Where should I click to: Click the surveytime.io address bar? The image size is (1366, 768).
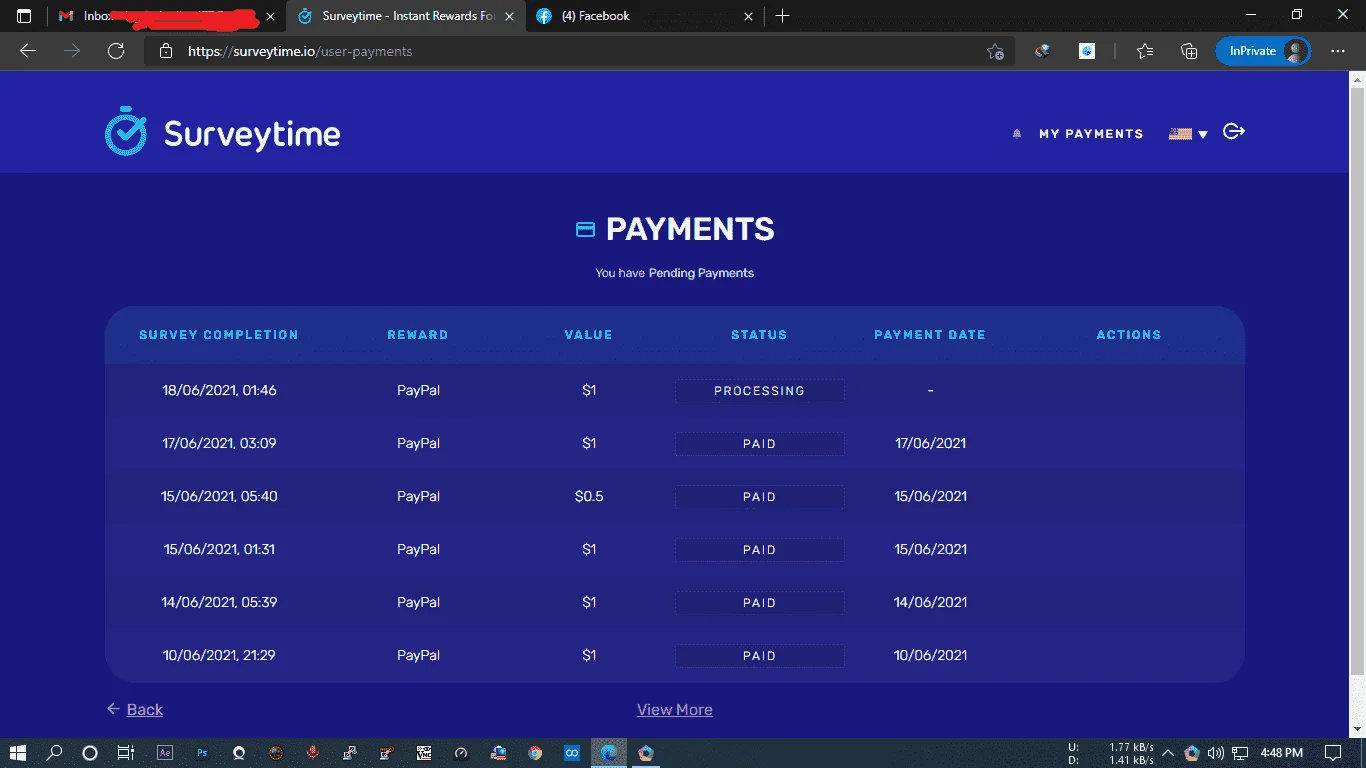tap(580, 51)
